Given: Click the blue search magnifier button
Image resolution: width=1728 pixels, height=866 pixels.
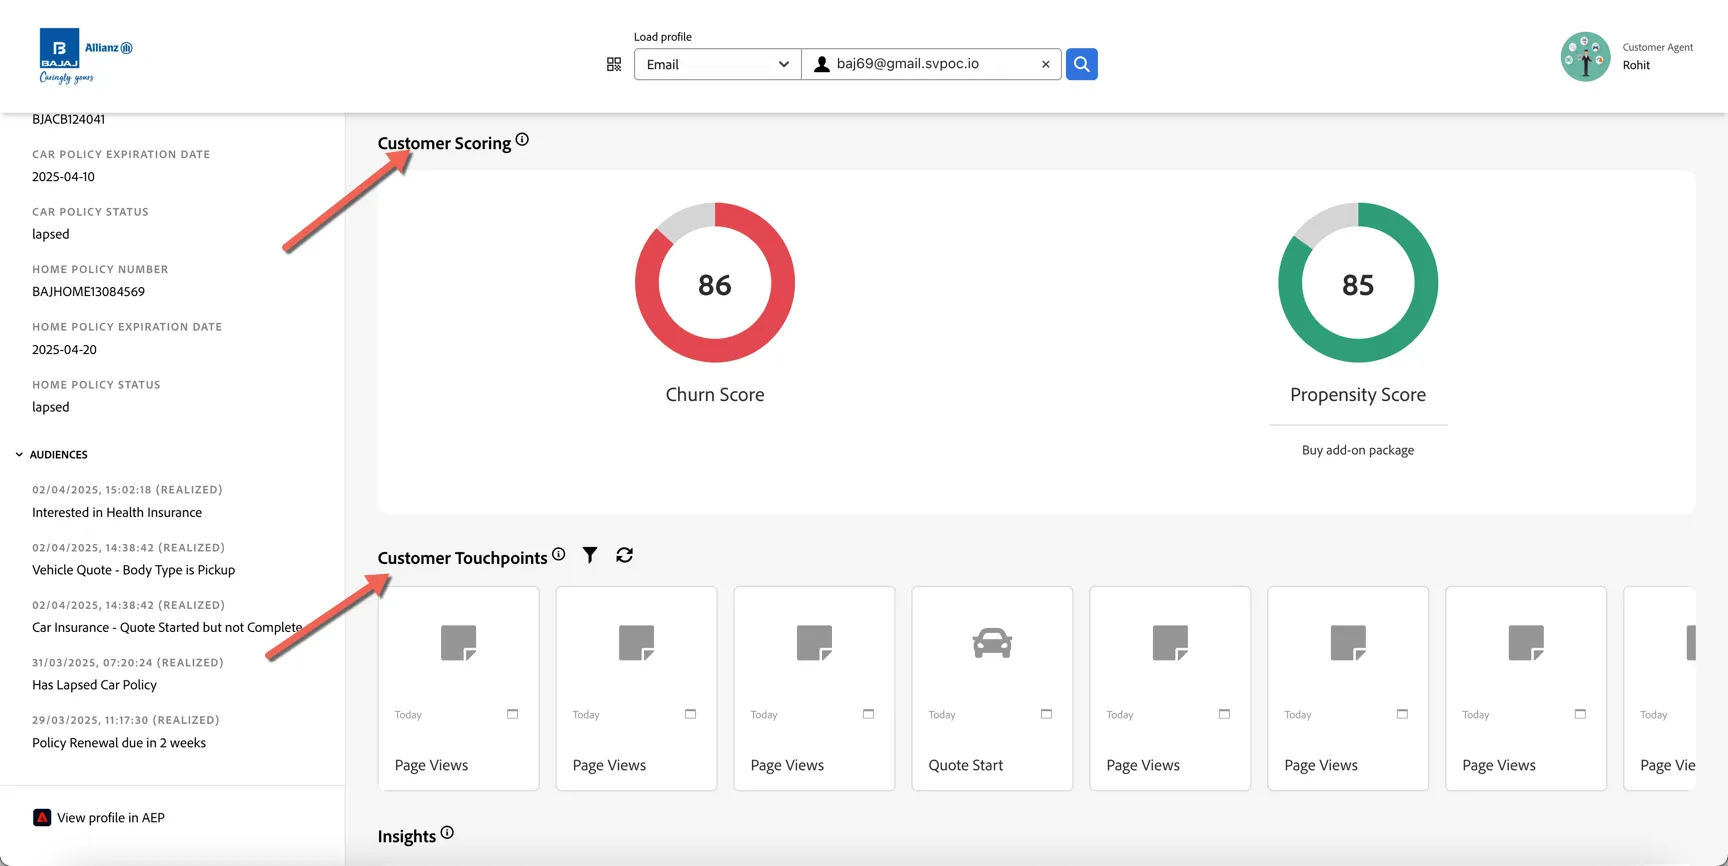Looking at the screenshot, I should 1081,64.
